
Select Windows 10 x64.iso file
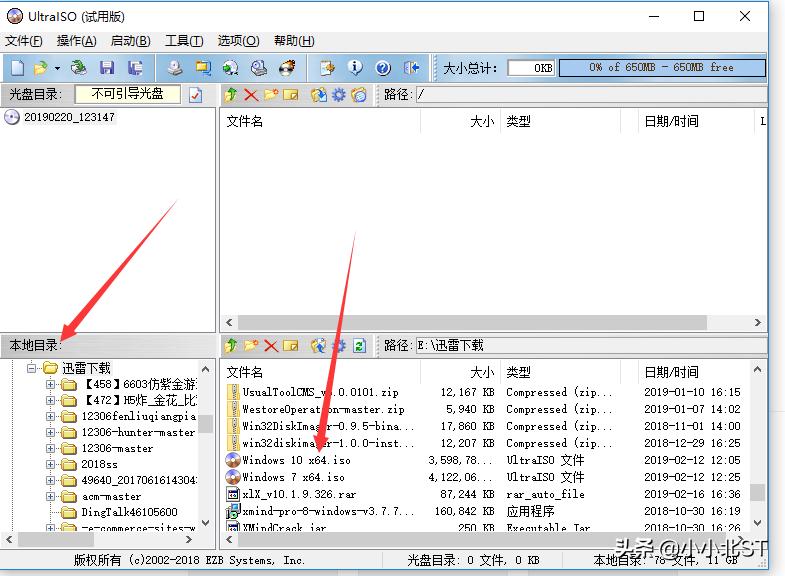tap(296, 460)
